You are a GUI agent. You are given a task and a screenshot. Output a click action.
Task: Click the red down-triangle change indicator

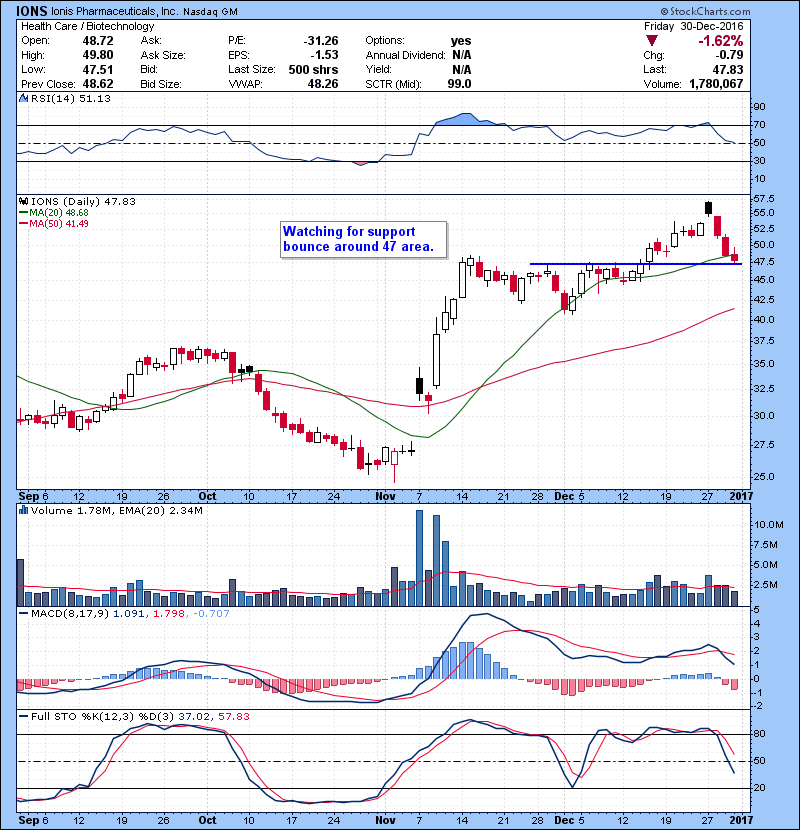coord(652,41)
